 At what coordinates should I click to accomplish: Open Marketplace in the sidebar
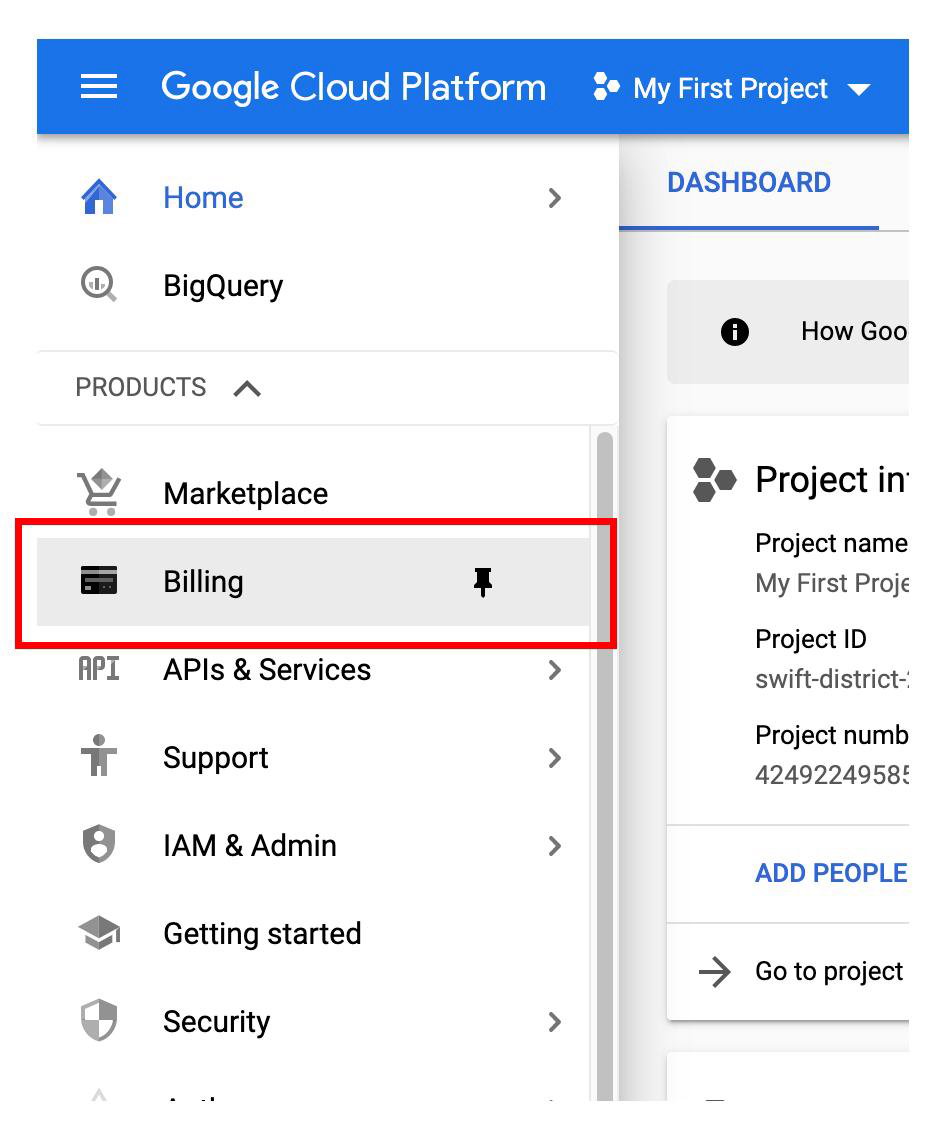pyautogui.click(x=245, y=493)
